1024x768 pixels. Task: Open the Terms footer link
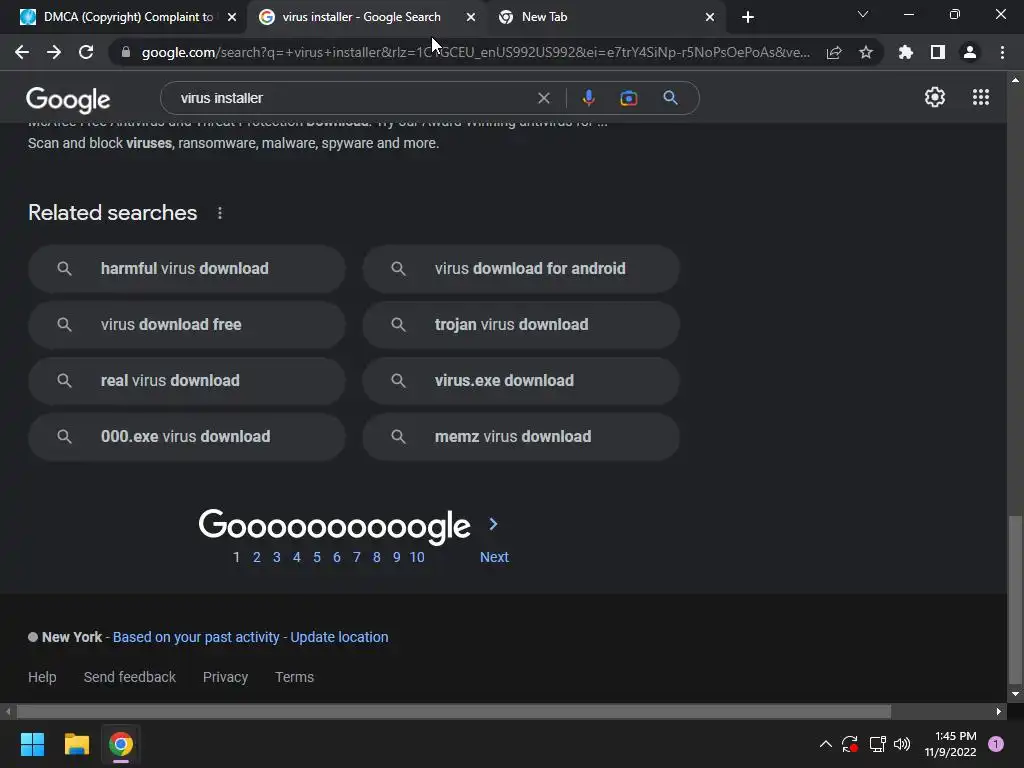click(x=294, y=677)
